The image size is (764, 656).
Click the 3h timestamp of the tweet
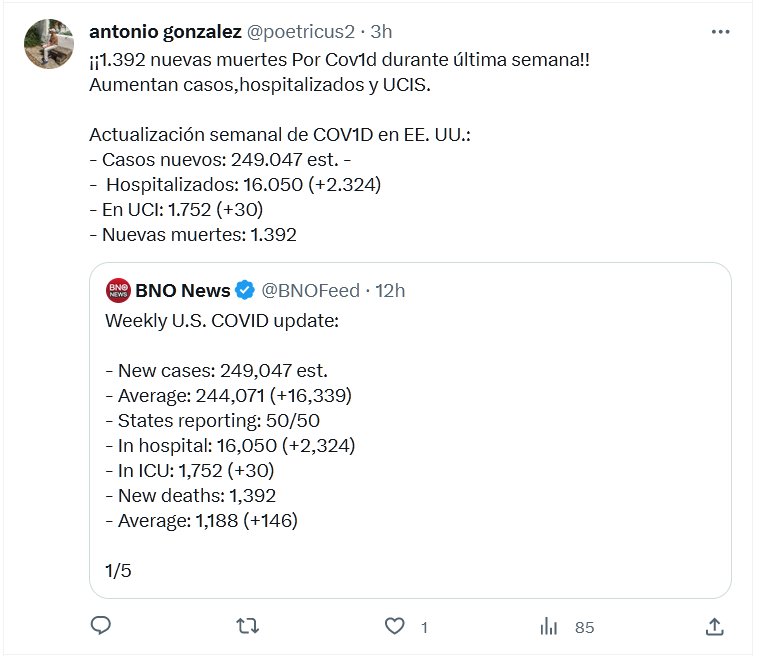[x=381, y=32]
